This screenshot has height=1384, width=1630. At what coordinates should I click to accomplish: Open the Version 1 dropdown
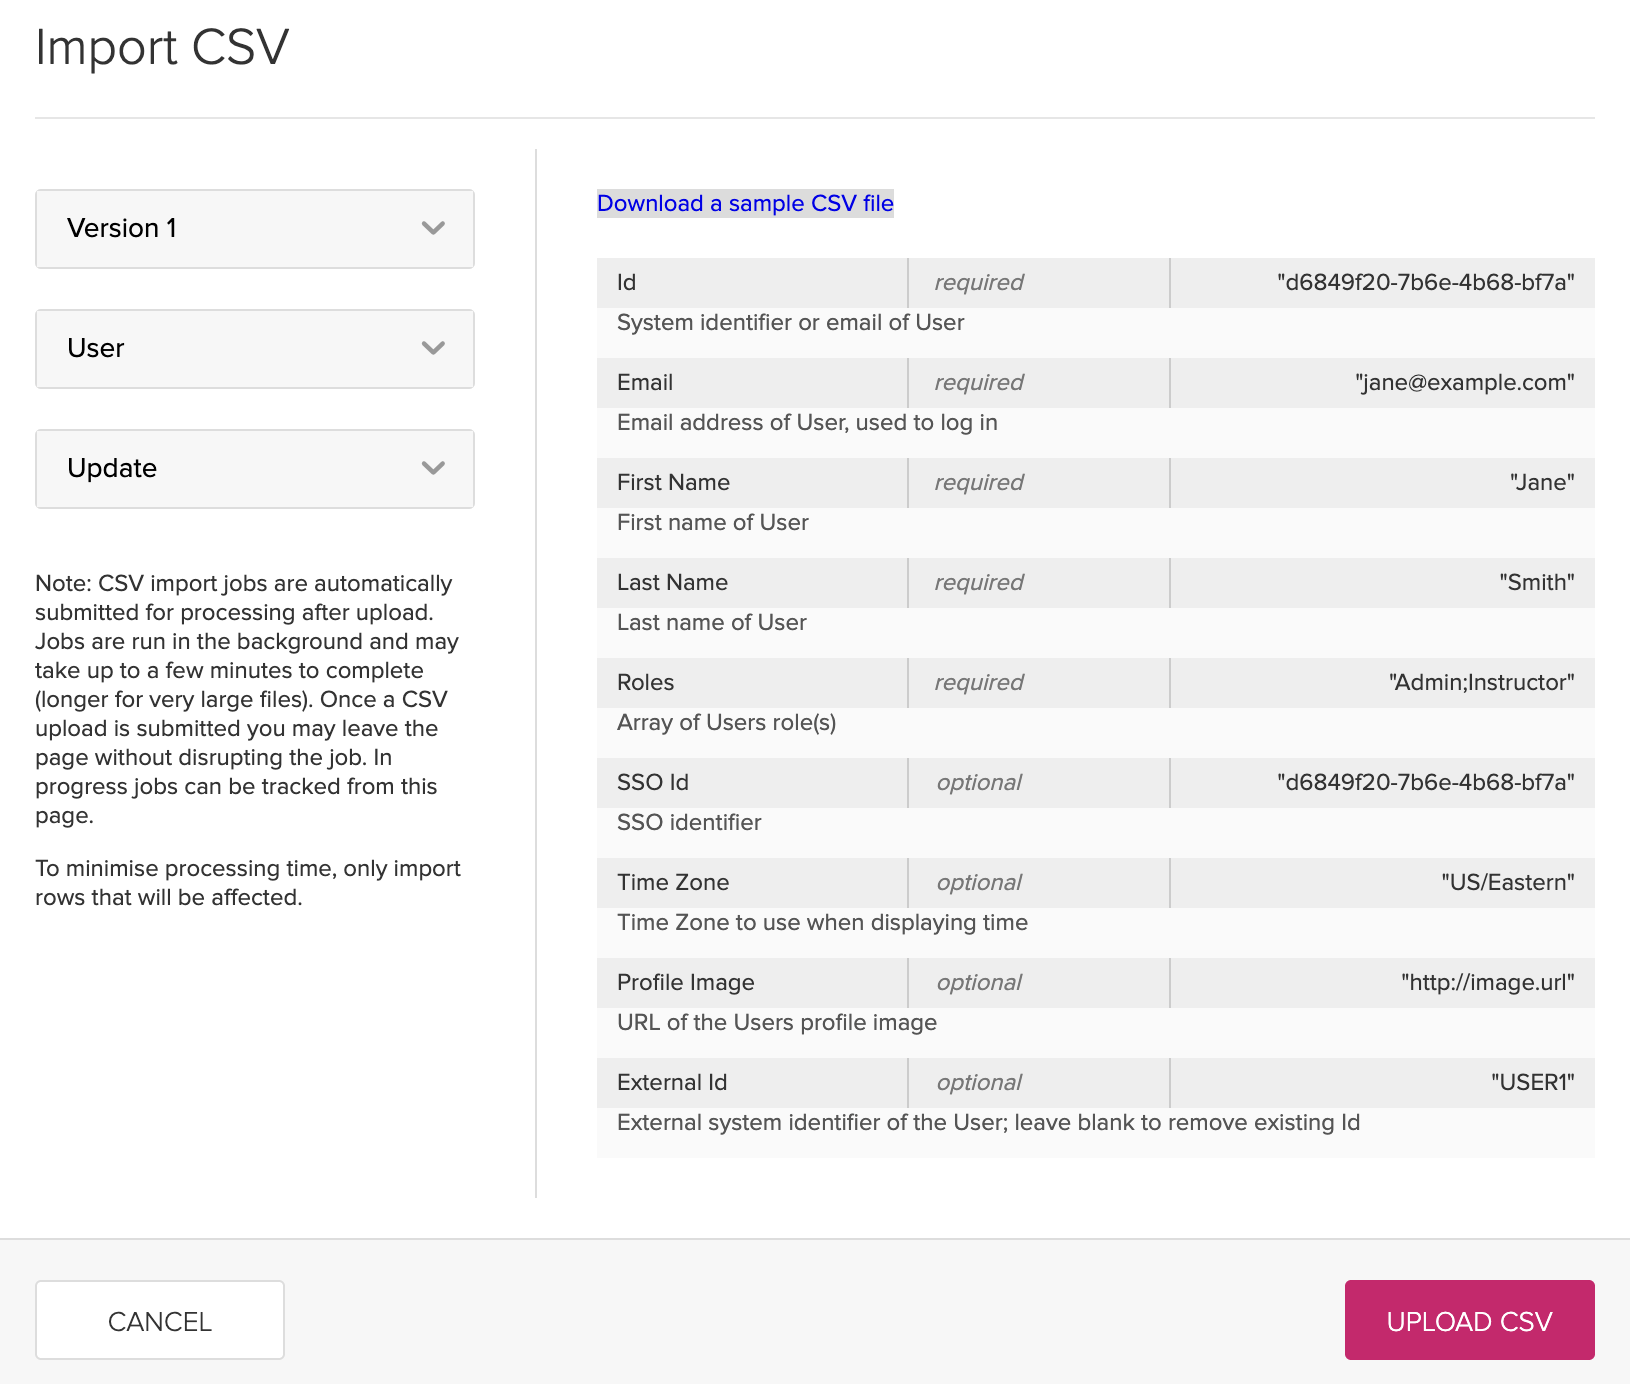tap(254, 229)
